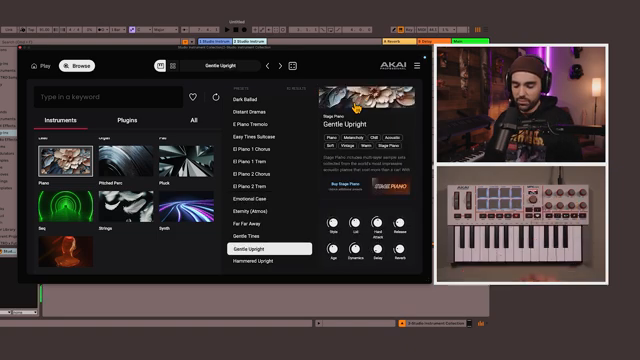This screenshot has width=640, height=360.
Task: Switch to the list view icon
Action: [160, 66]
